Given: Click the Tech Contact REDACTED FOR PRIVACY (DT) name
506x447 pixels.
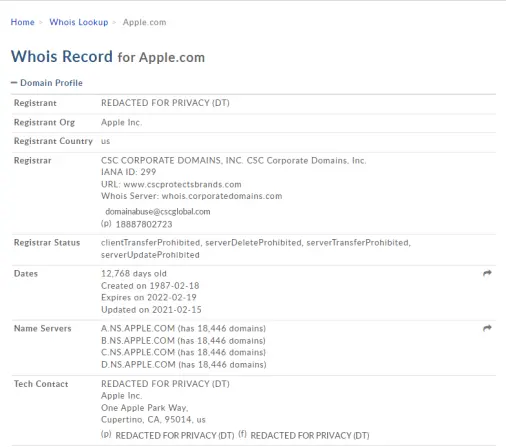Looking at the screenshot, I should point(165,384).
